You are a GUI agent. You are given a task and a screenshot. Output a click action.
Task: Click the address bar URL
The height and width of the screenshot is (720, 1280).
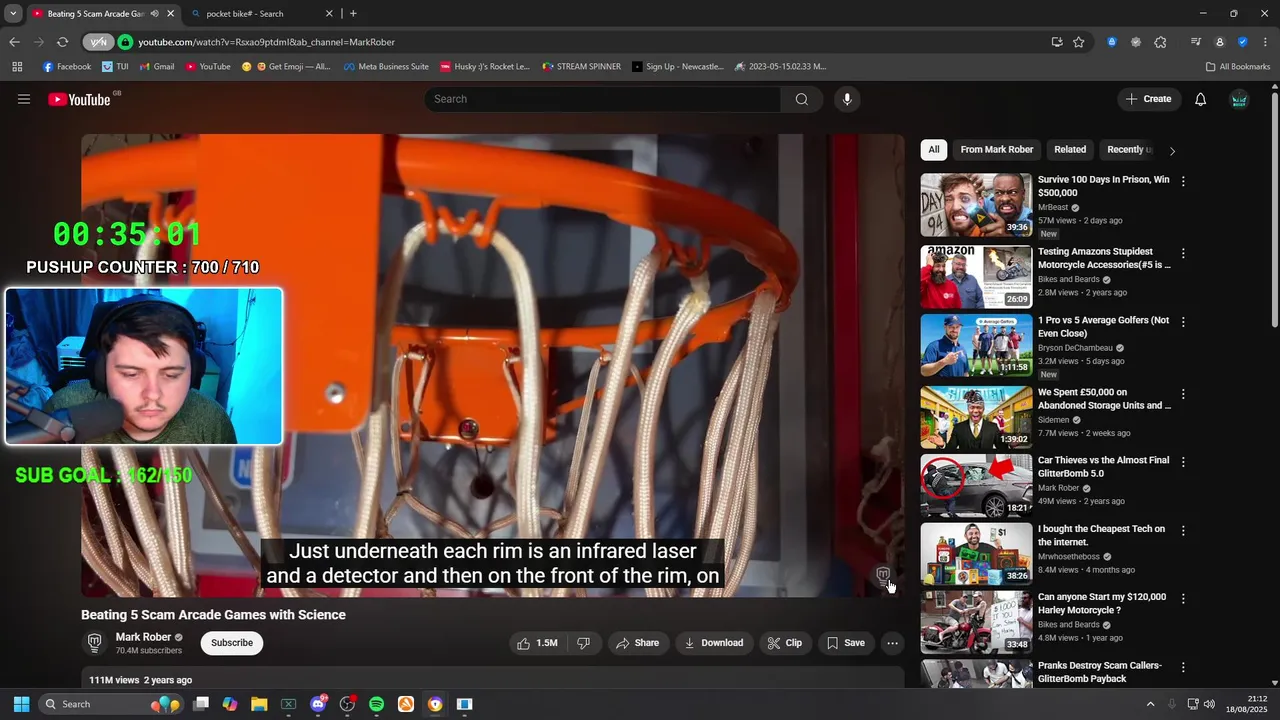[x=266, y=42]
